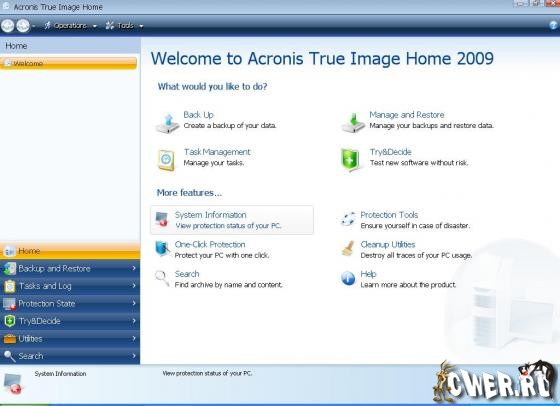560x406 pixels.
Task: Select the Tasks and Log sidebar tab
Action: (x=70, y=286)
